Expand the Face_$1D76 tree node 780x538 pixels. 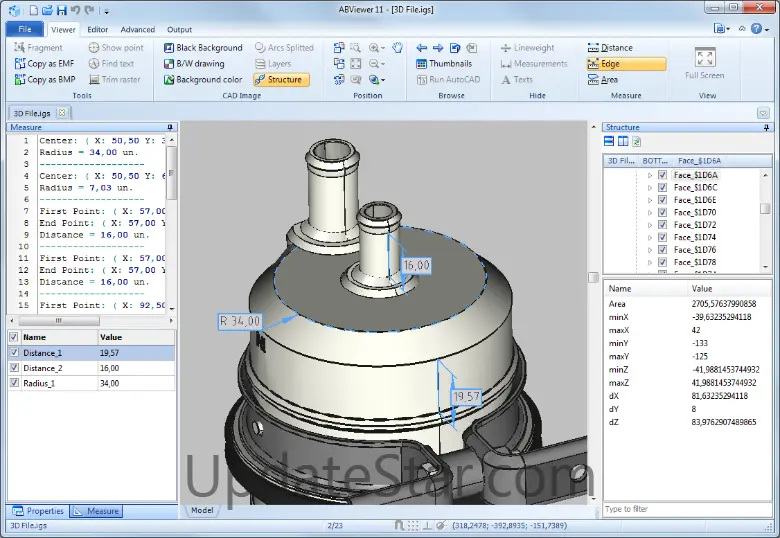click(649, 249)
